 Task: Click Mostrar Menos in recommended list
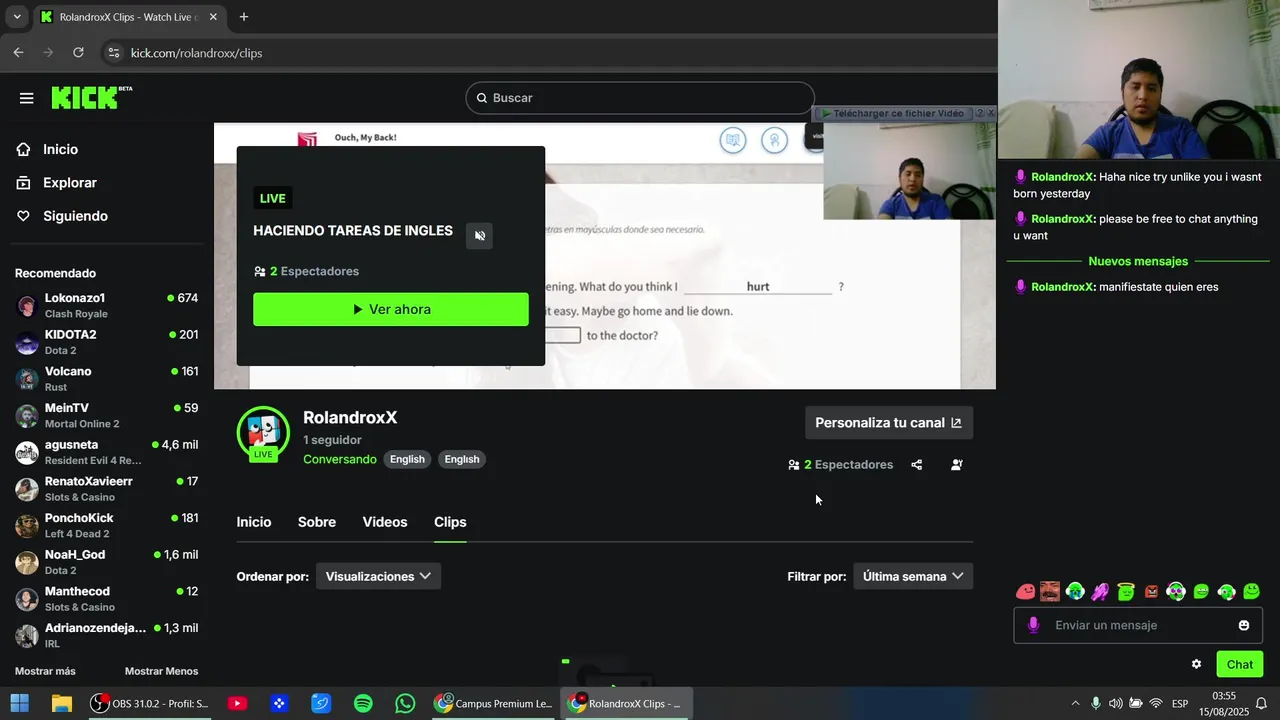[x=161, y=671]
